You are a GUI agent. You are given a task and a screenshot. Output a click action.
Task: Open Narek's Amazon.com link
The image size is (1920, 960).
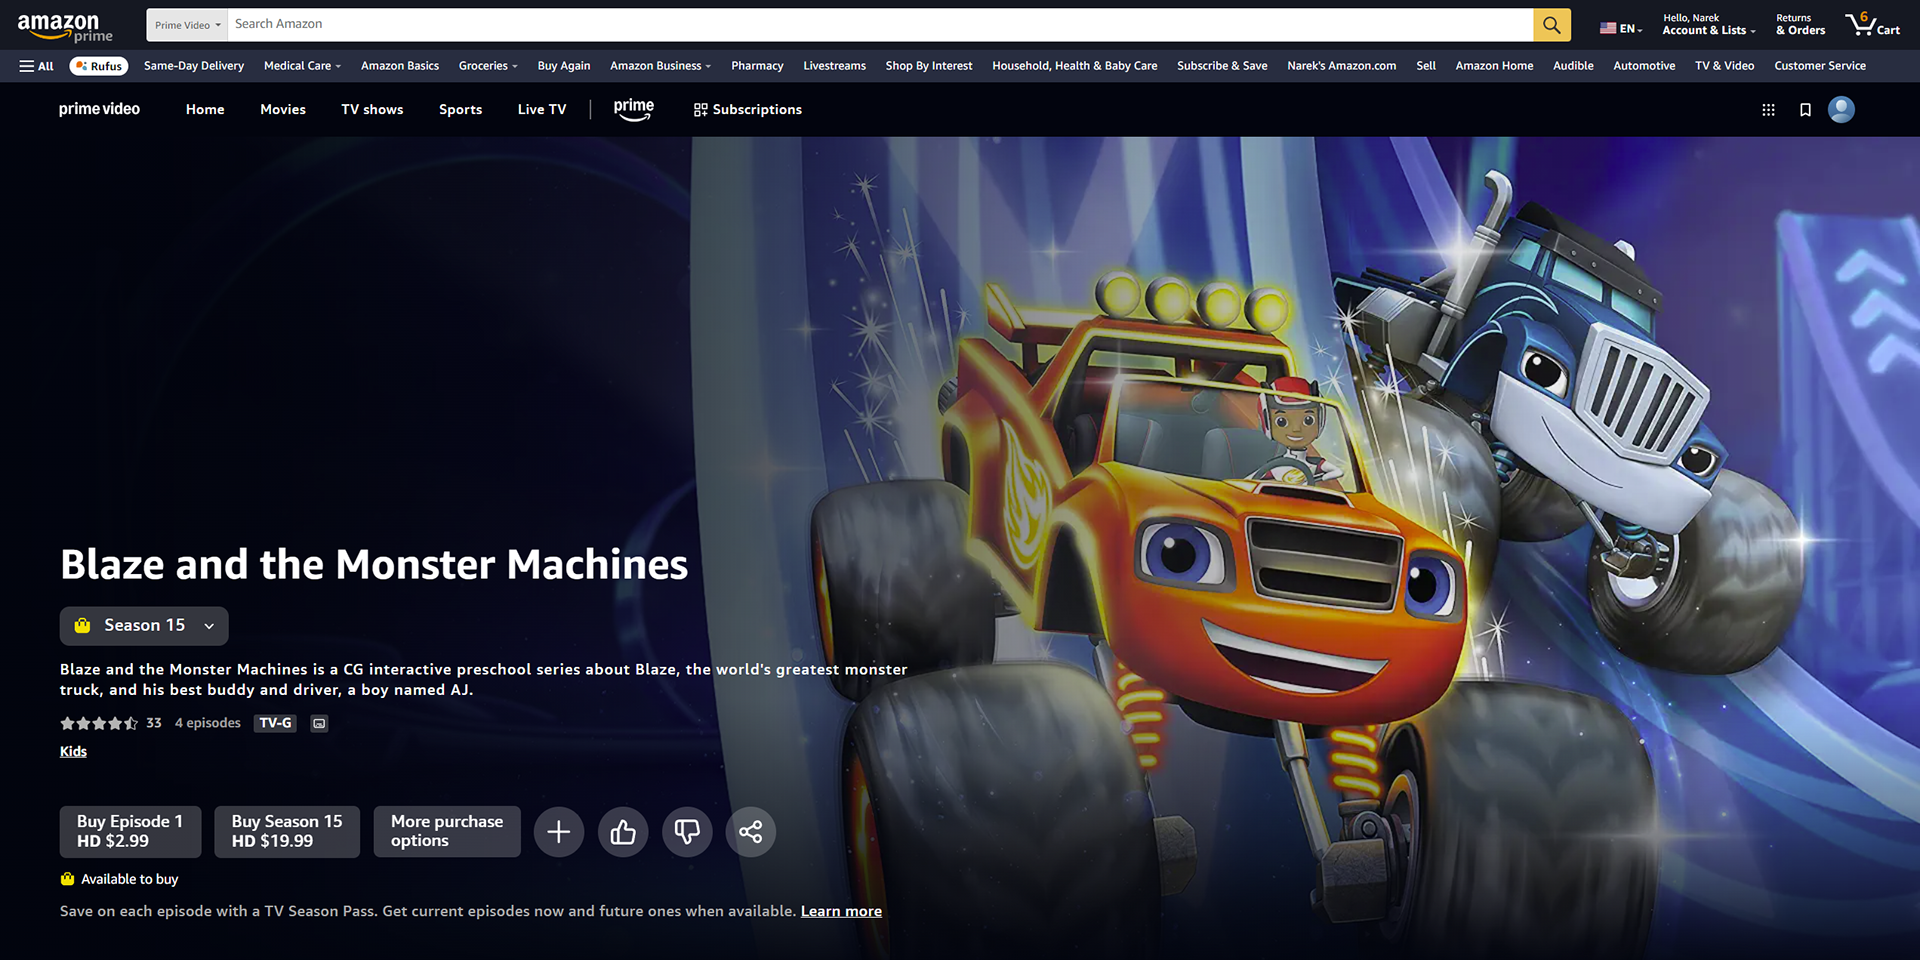(x=1342, y=66)
